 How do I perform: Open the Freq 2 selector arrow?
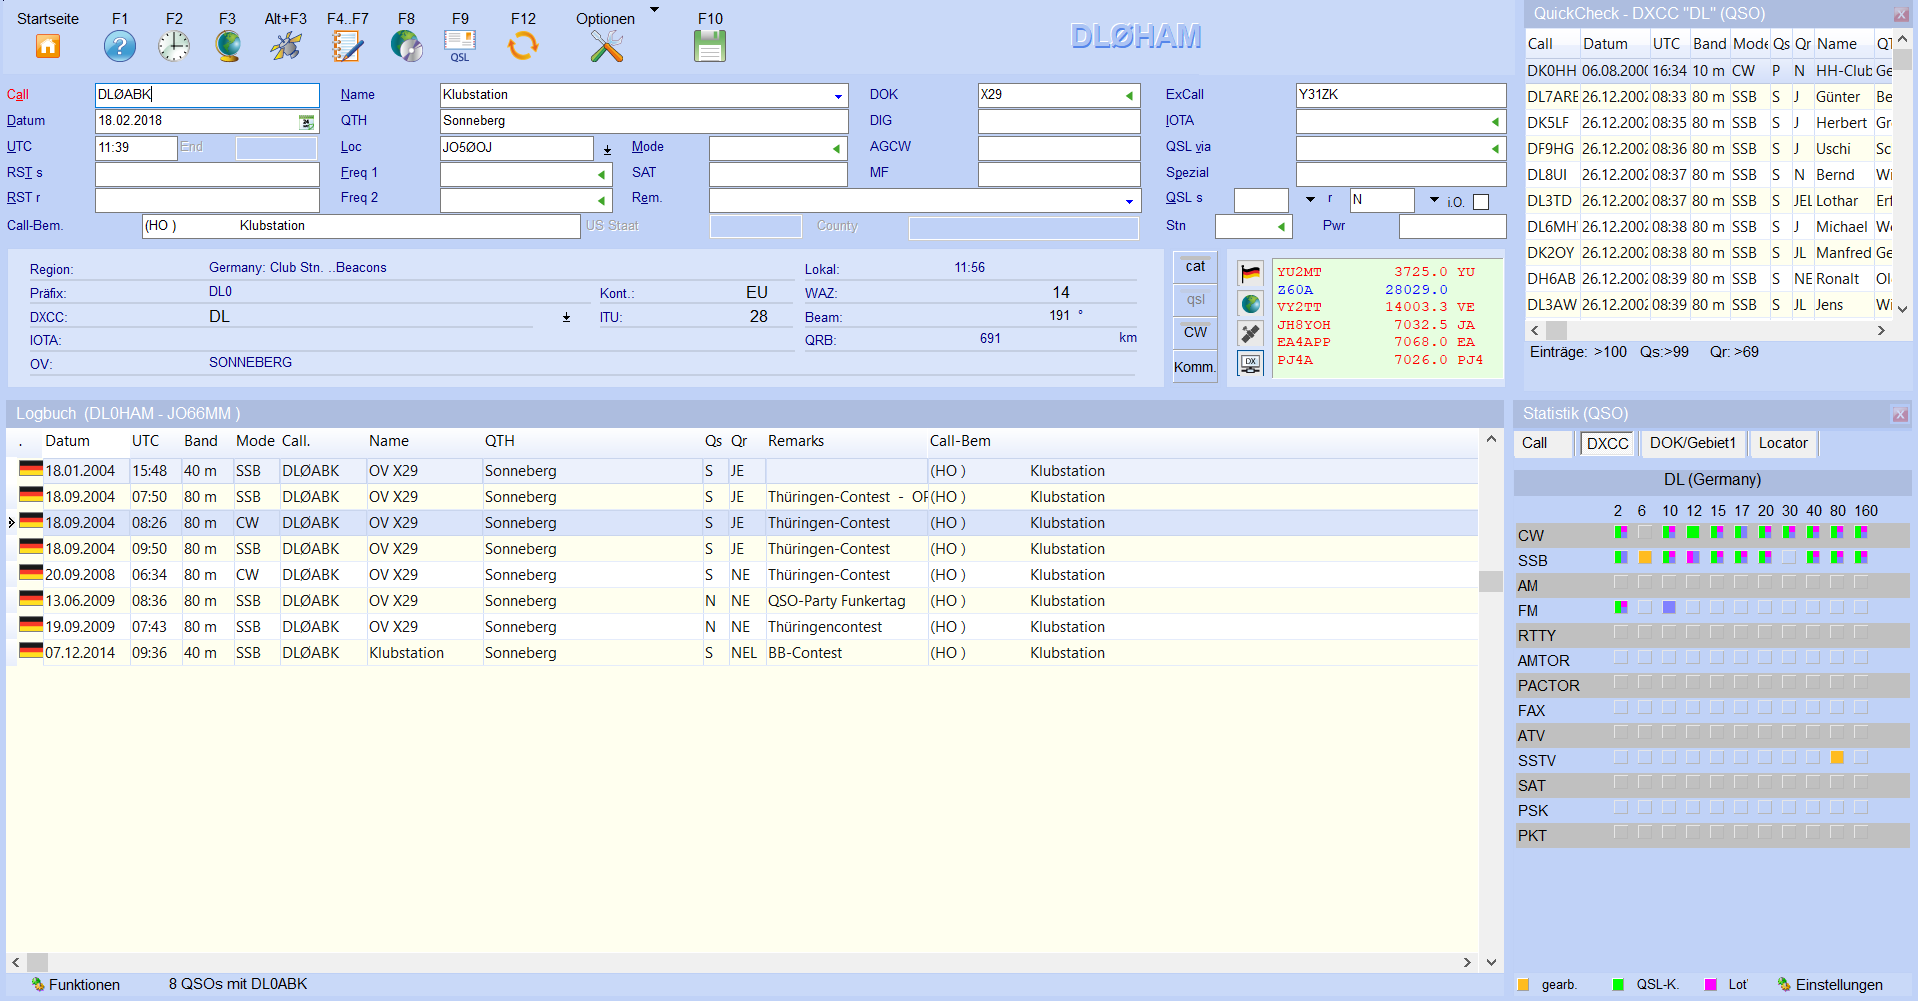[x=601, y=201]
